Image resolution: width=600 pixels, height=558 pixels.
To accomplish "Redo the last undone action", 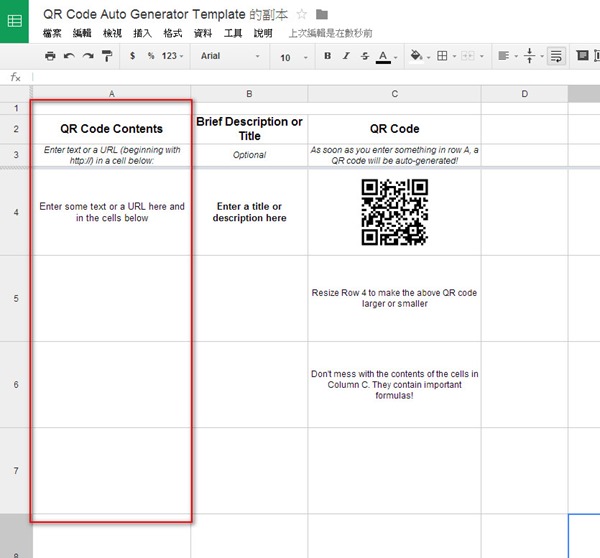I will (x=88, y=57).
